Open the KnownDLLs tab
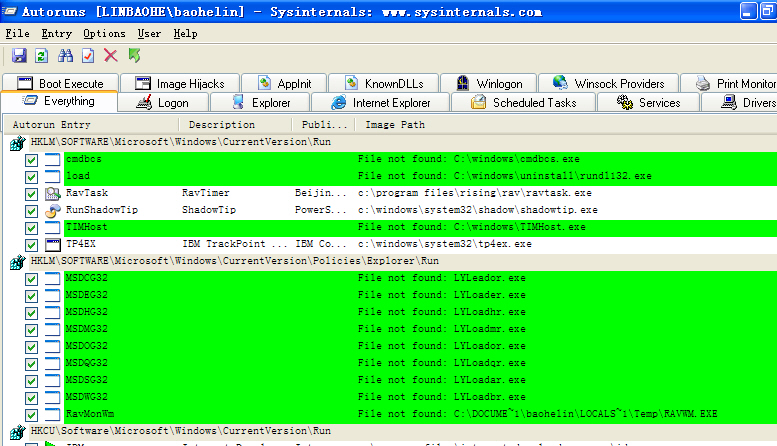Viewport: 777px width, 446px height. pyautogui.click(x=384, y=83)
